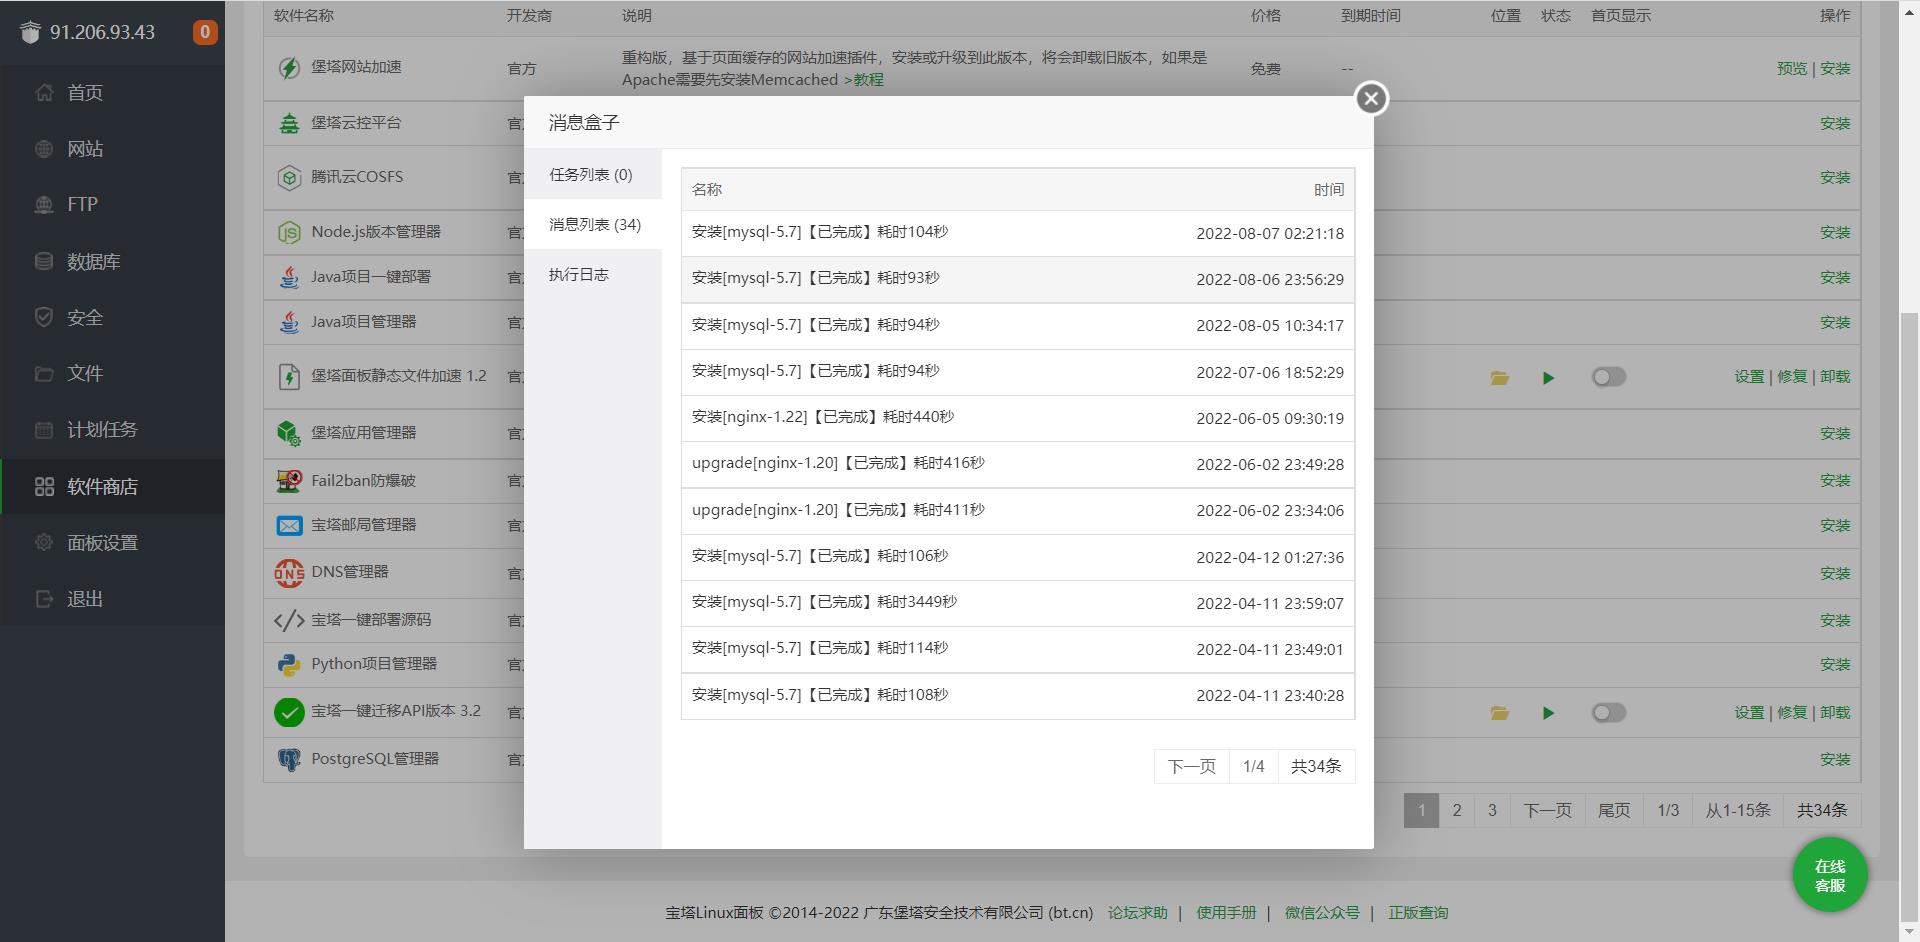The image size is (1920, 942).
Task: Click the orange 0 notification badge
Action: tap(205, 32)
